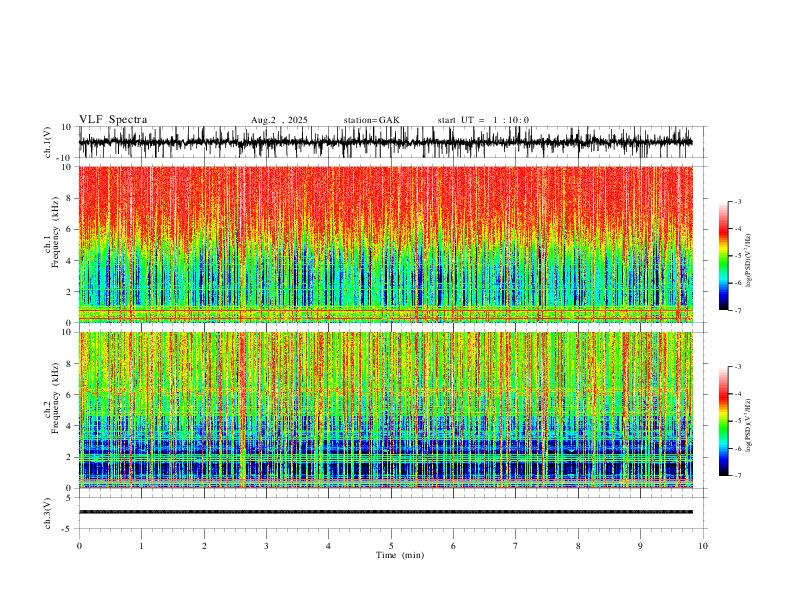This screenshot has width=792, height=612.
Task: Click the "-10" tick of ch.1(V) axis
Action: click(x=65, y=158)
